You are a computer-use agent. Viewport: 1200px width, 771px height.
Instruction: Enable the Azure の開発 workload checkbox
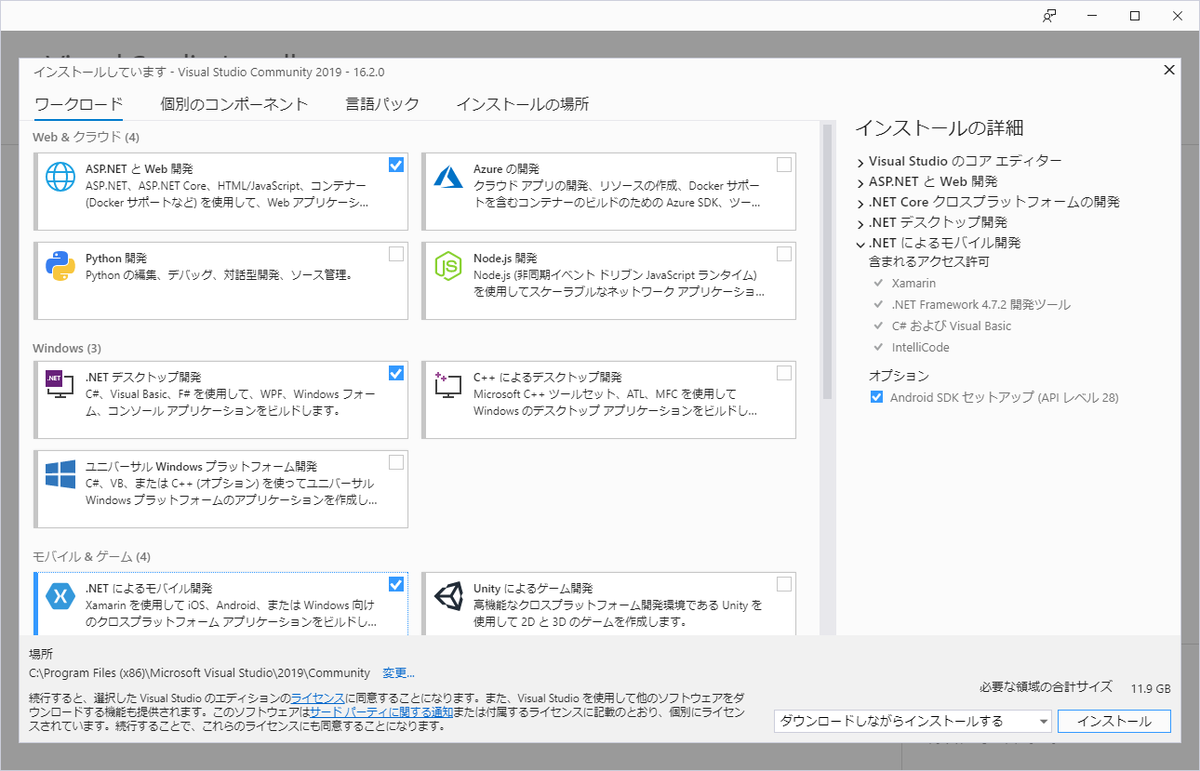[x=784, y=164]
